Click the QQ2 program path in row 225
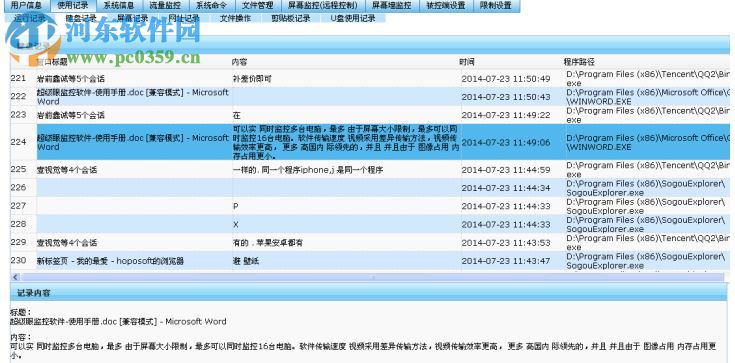This screenshot has height=363, width=735. coord(648,170)
